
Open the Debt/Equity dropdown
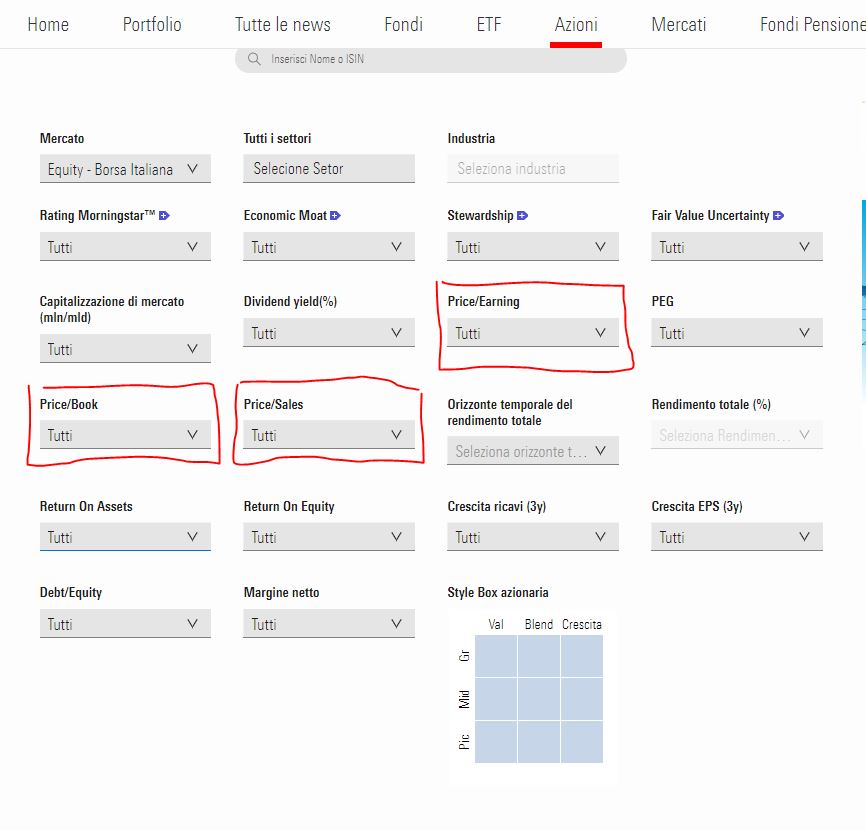125,624
